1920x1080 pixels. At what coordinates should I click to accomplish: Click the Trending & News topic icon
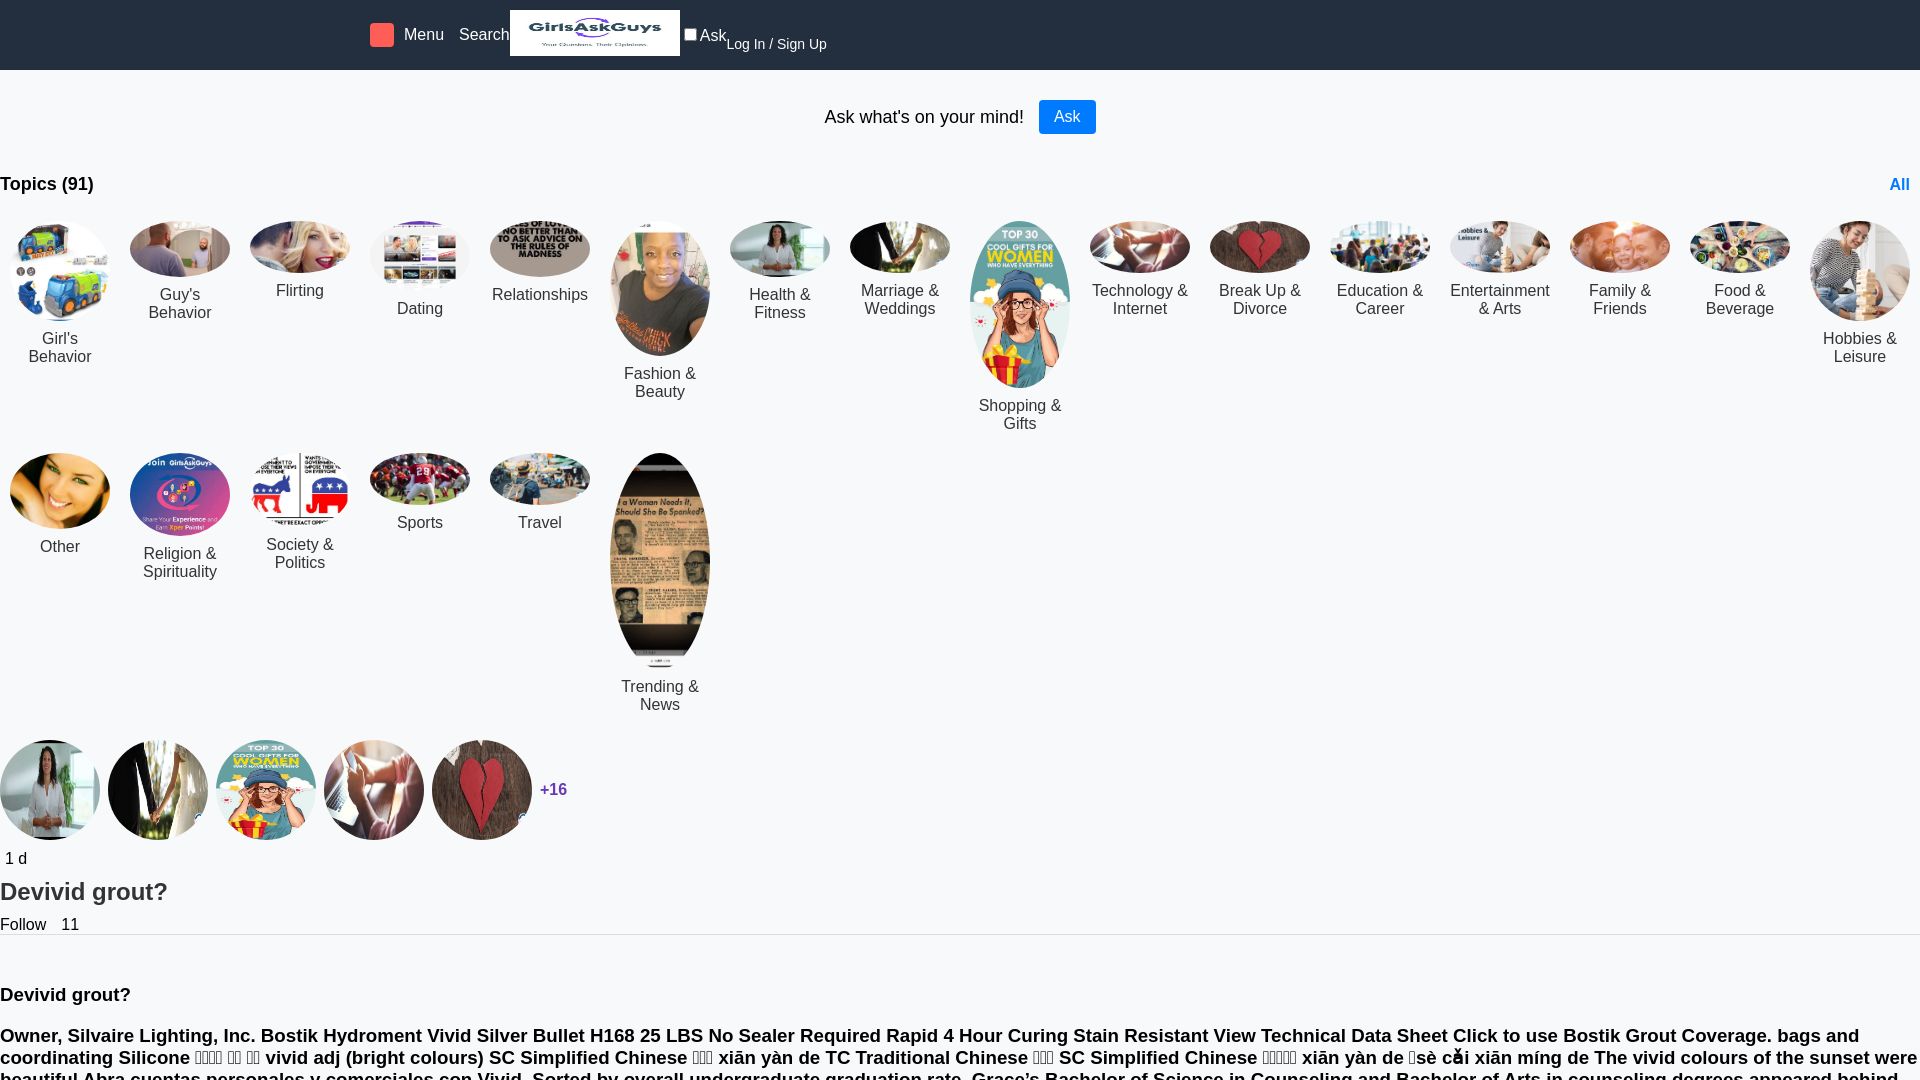659,559
